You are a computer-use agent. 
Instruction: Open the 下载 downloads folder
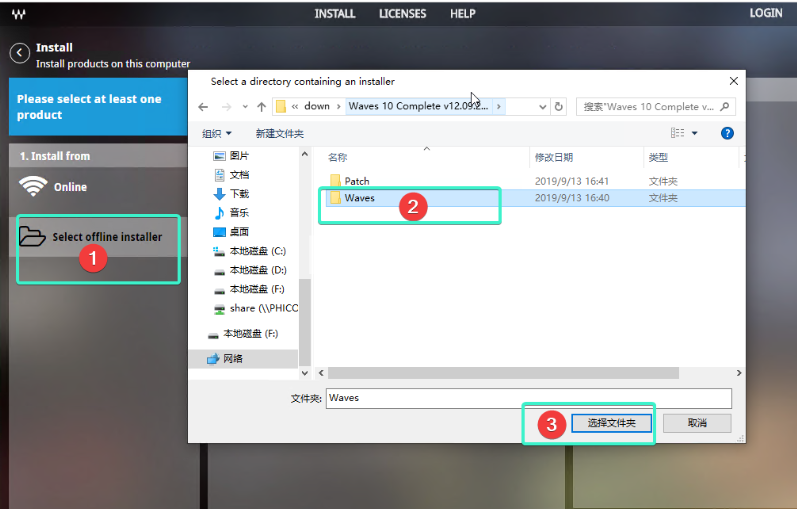[x=231, y=194]
